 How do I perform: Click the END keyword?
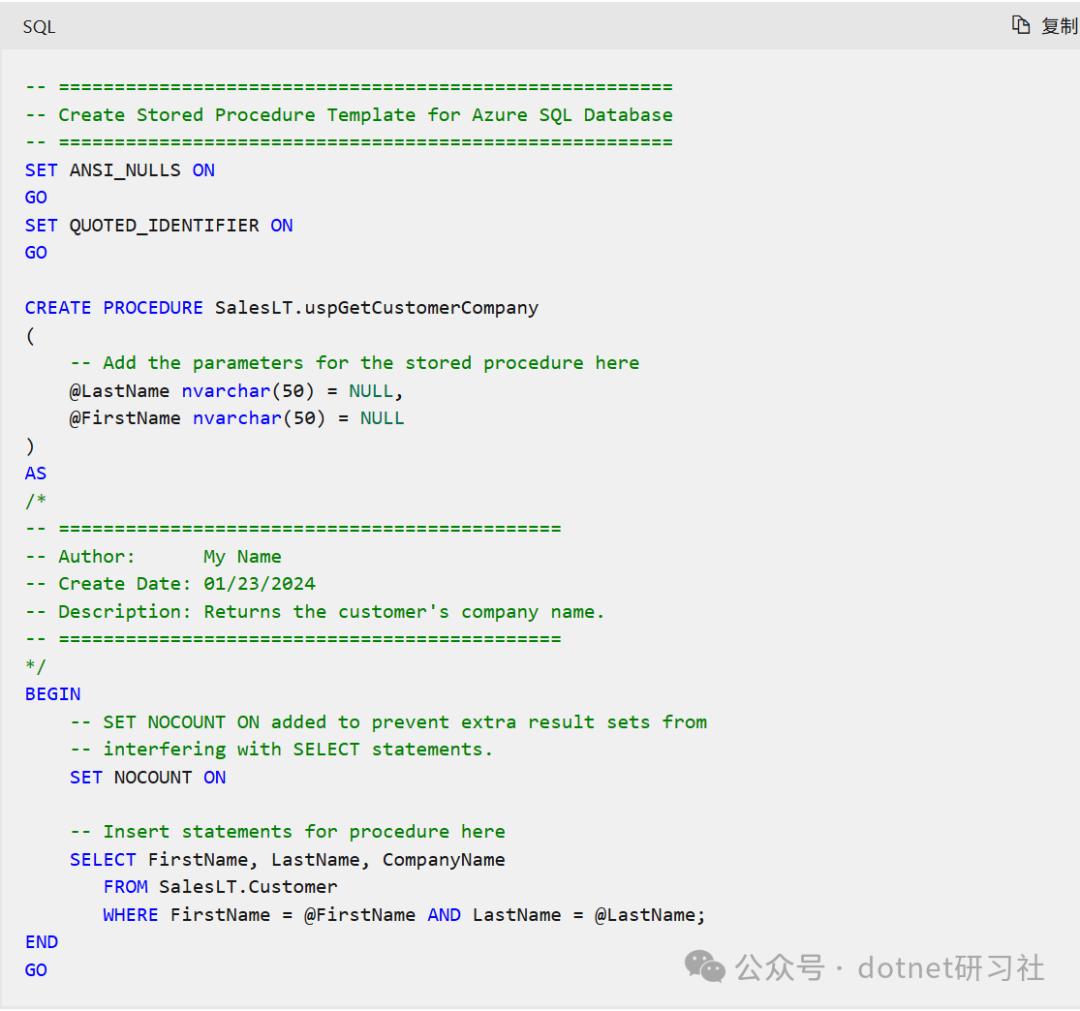click(42, 942)
